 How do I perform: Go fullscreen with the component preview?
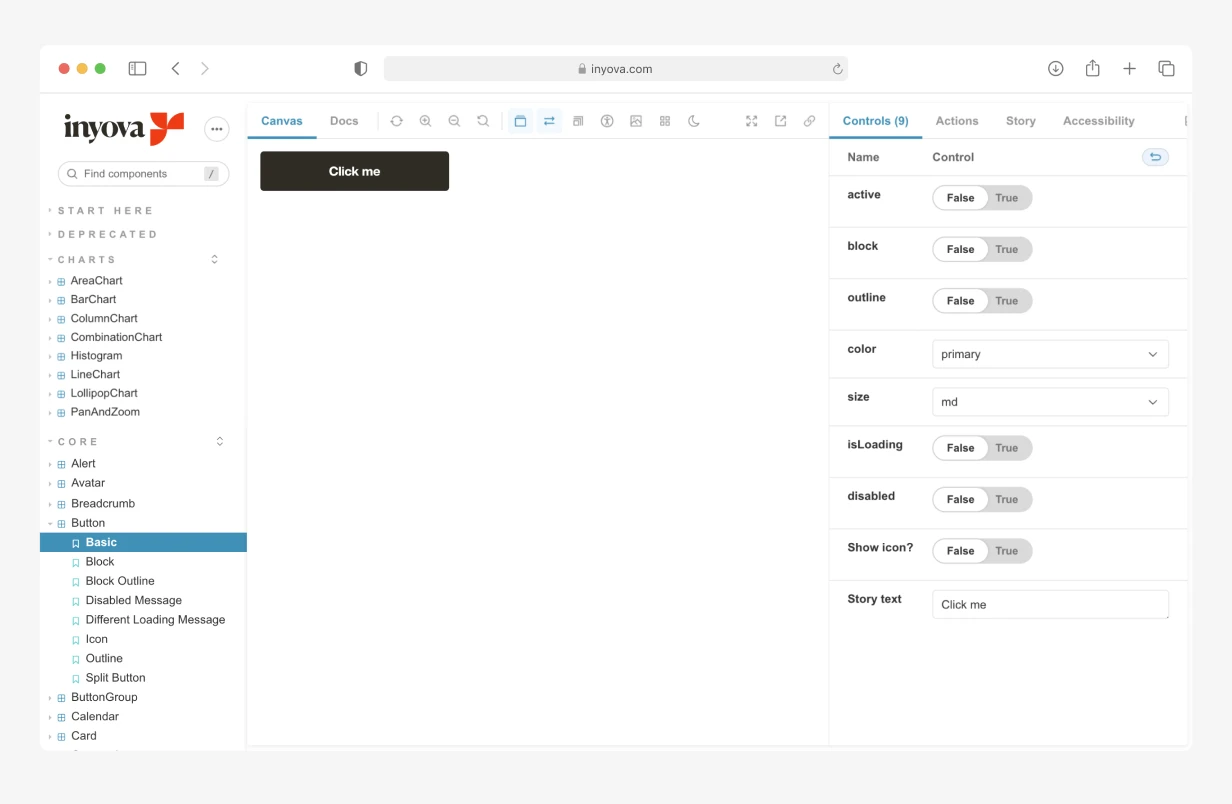[x=751, y=120]
